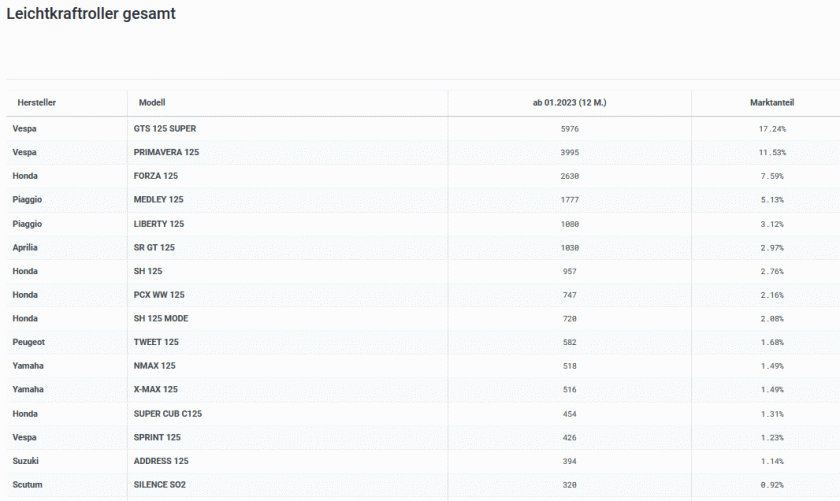This screenshot has height=501, width=840.
Task: Click the value 1030 in the table
Action: pos(569,248)
